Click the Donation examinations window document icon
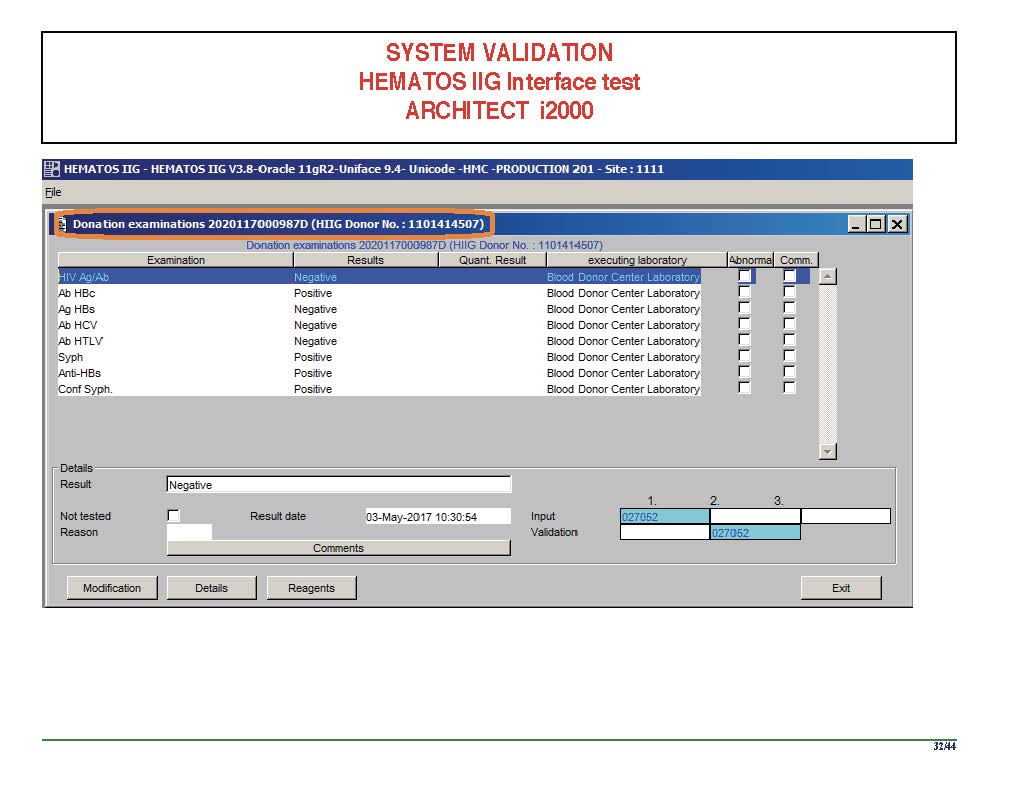Viewport: 1018px width, 794px height. [x=63, y=224]
